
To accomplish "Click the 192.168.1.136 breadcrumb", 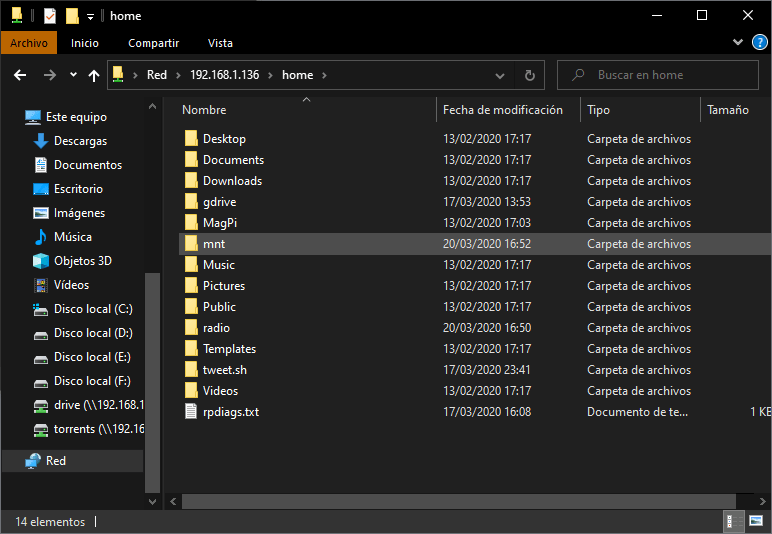I will (225, 75).
